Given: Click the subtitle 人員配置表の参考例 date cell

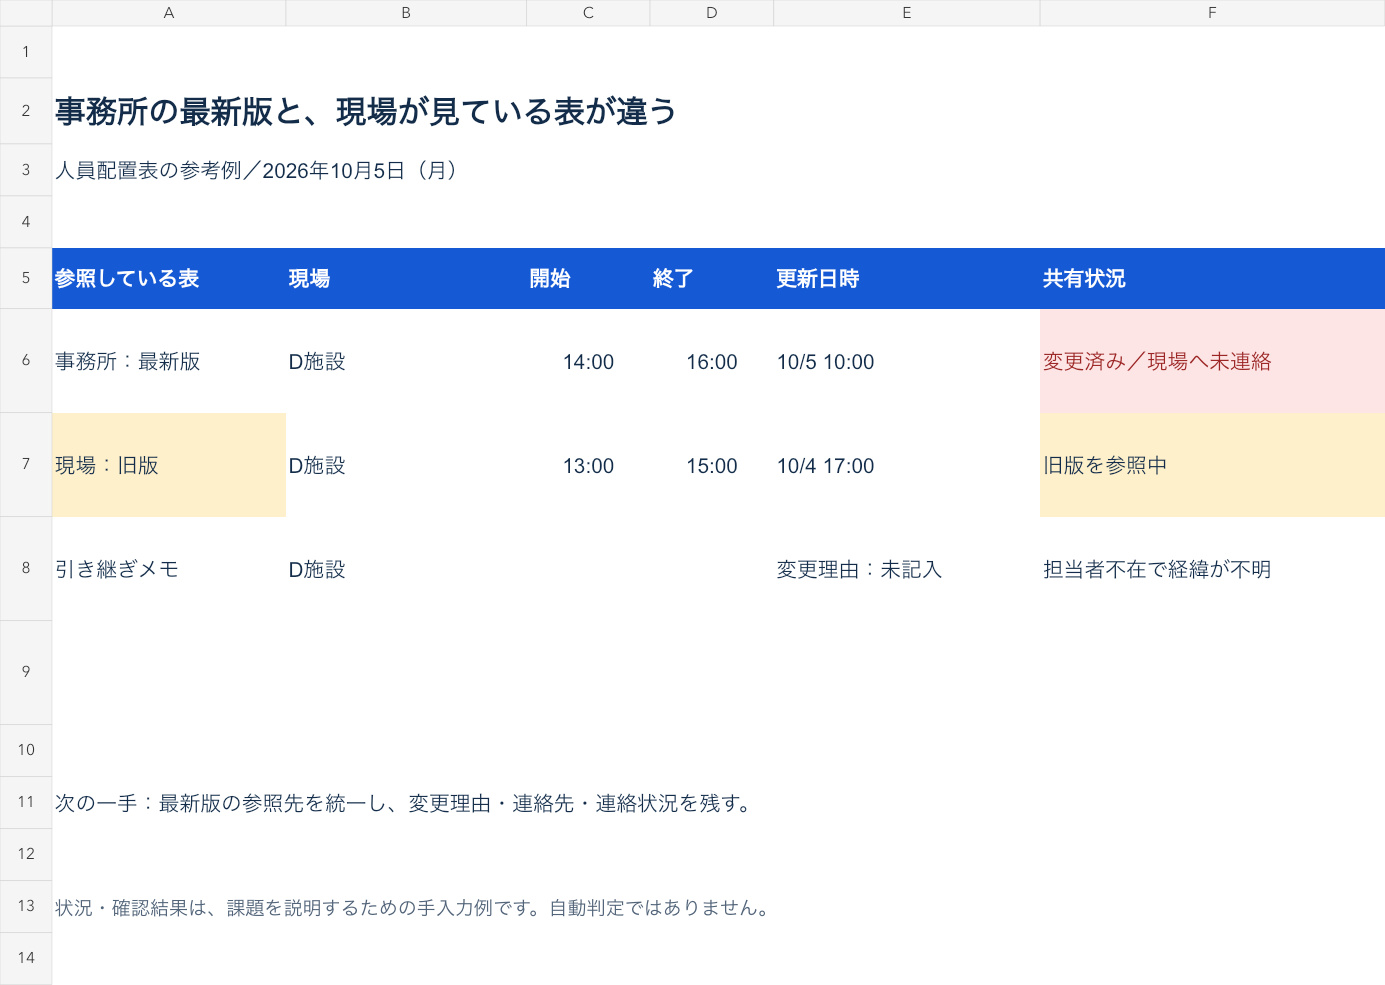Looking at the screenshot, I should [x=256, y=170].
